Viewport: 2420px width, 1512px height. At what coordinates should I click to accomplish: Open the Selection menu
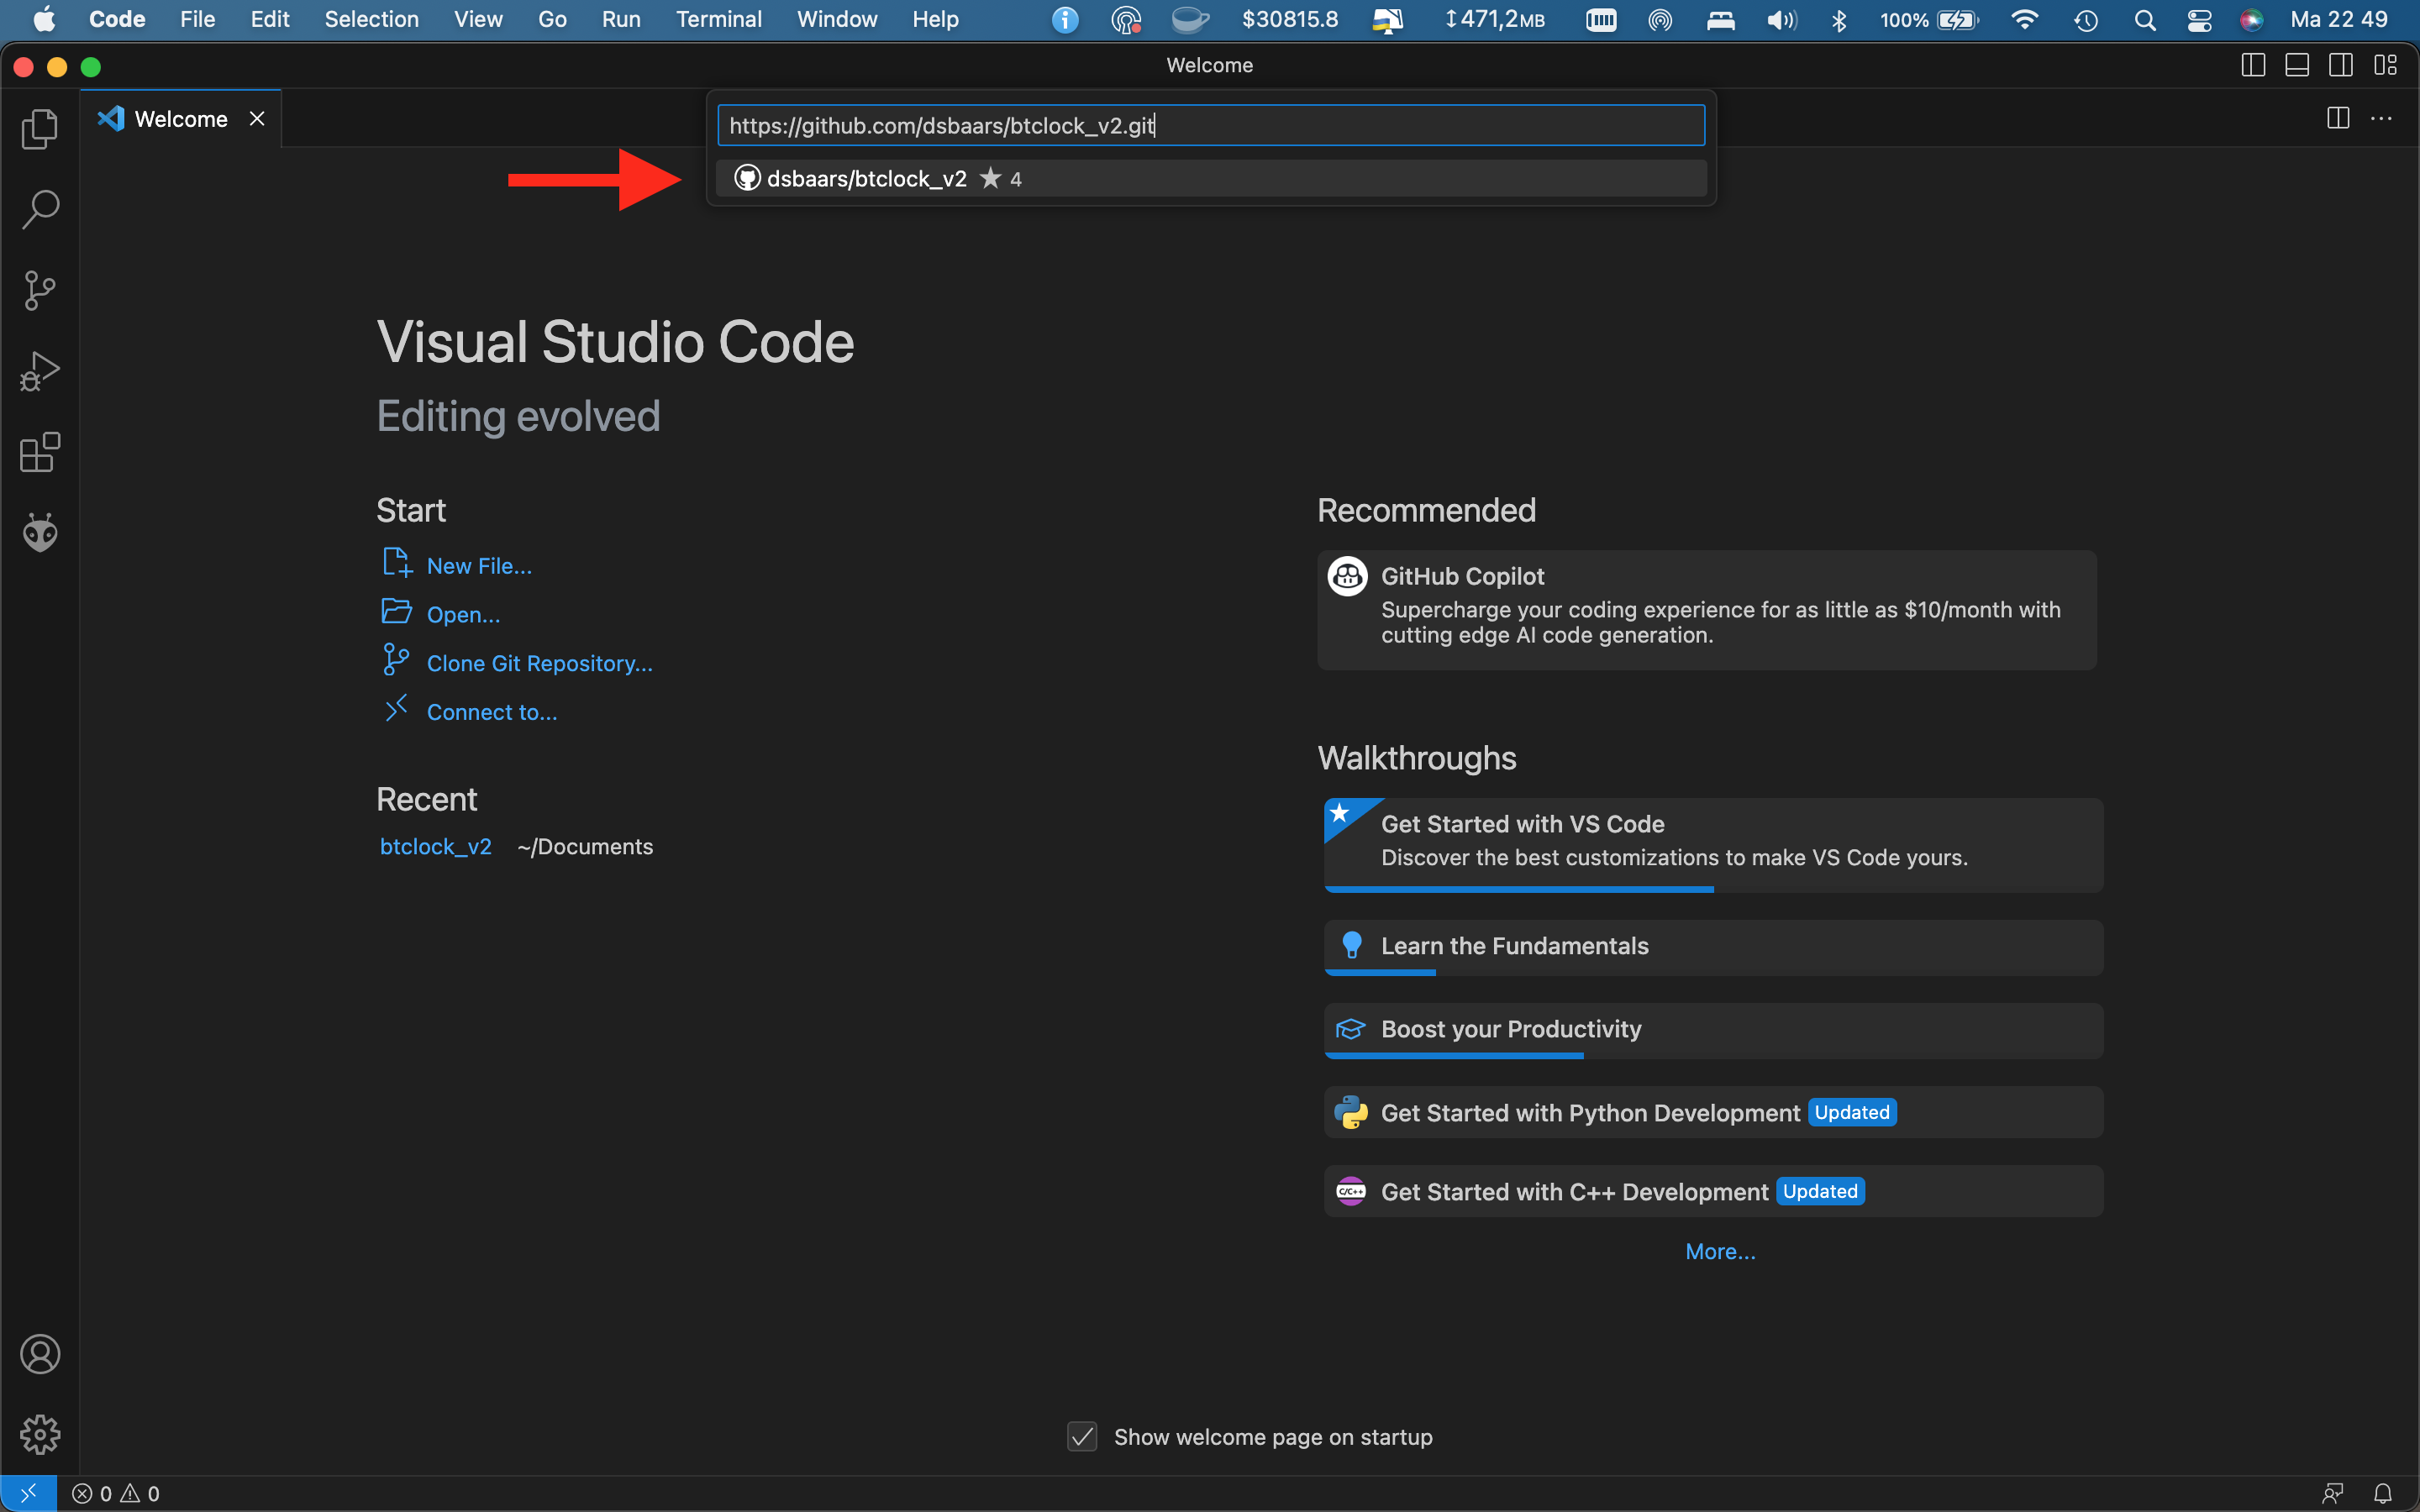pyautogui.click(x=371, y=19)
